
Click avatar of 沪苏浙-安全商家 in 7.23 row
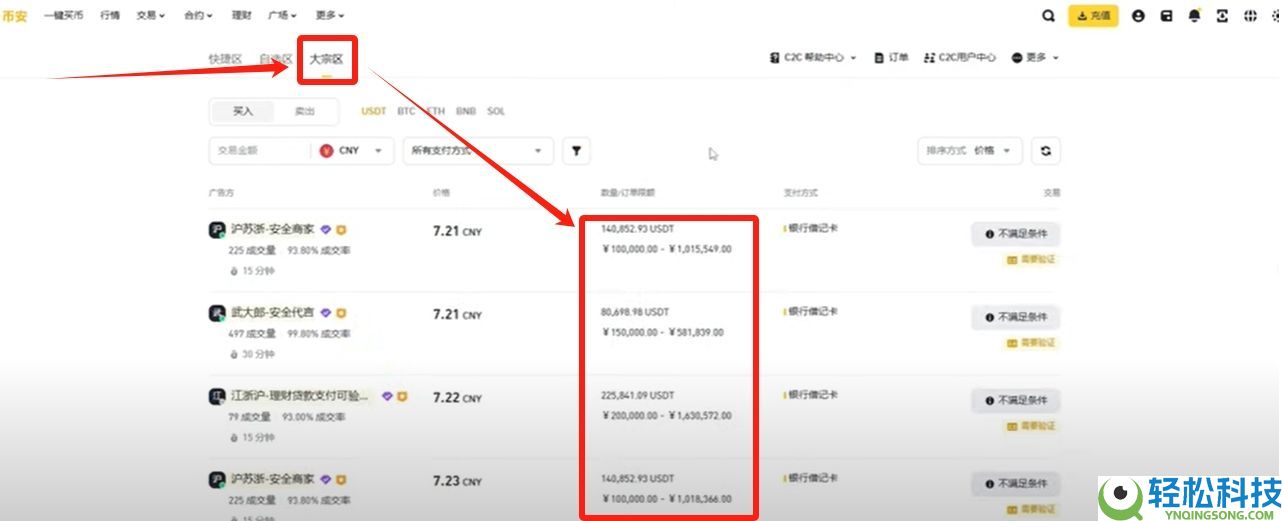[217, 480]
